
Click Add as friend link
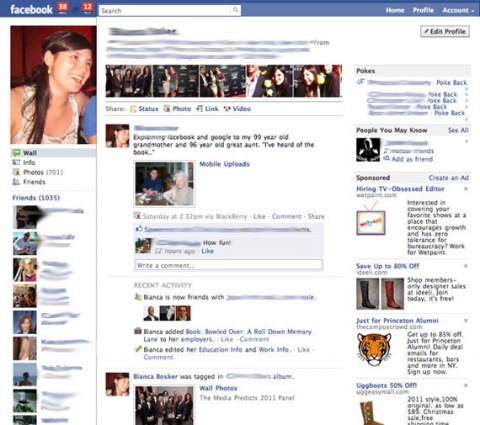click(408, 159)
